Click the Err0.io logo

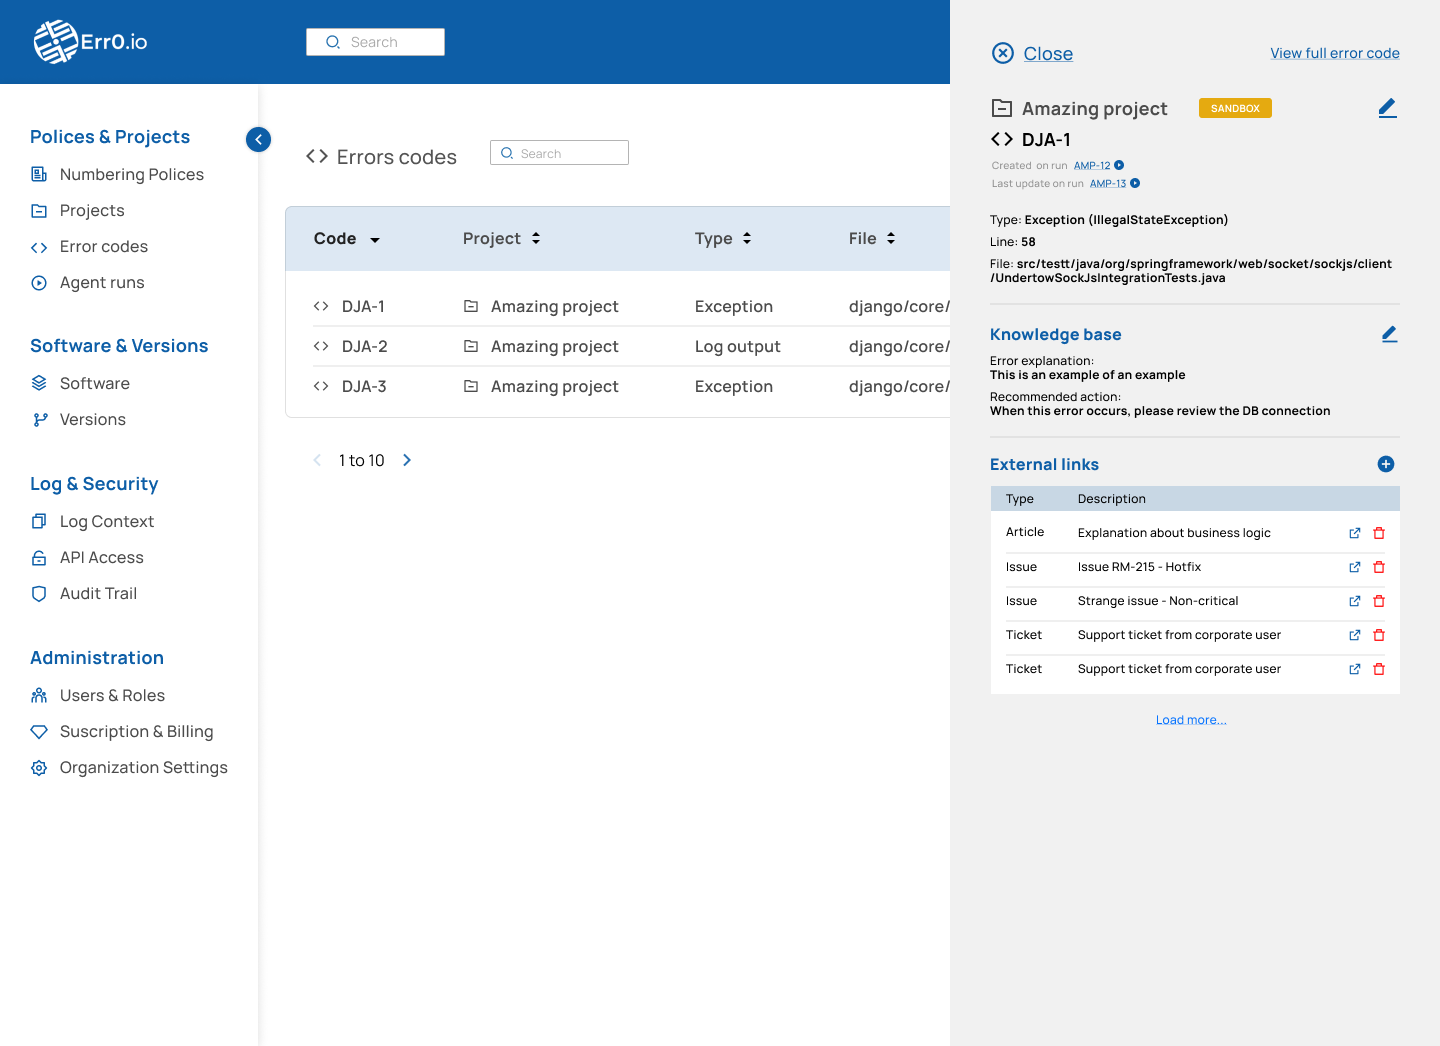click(x=90, y=42)
